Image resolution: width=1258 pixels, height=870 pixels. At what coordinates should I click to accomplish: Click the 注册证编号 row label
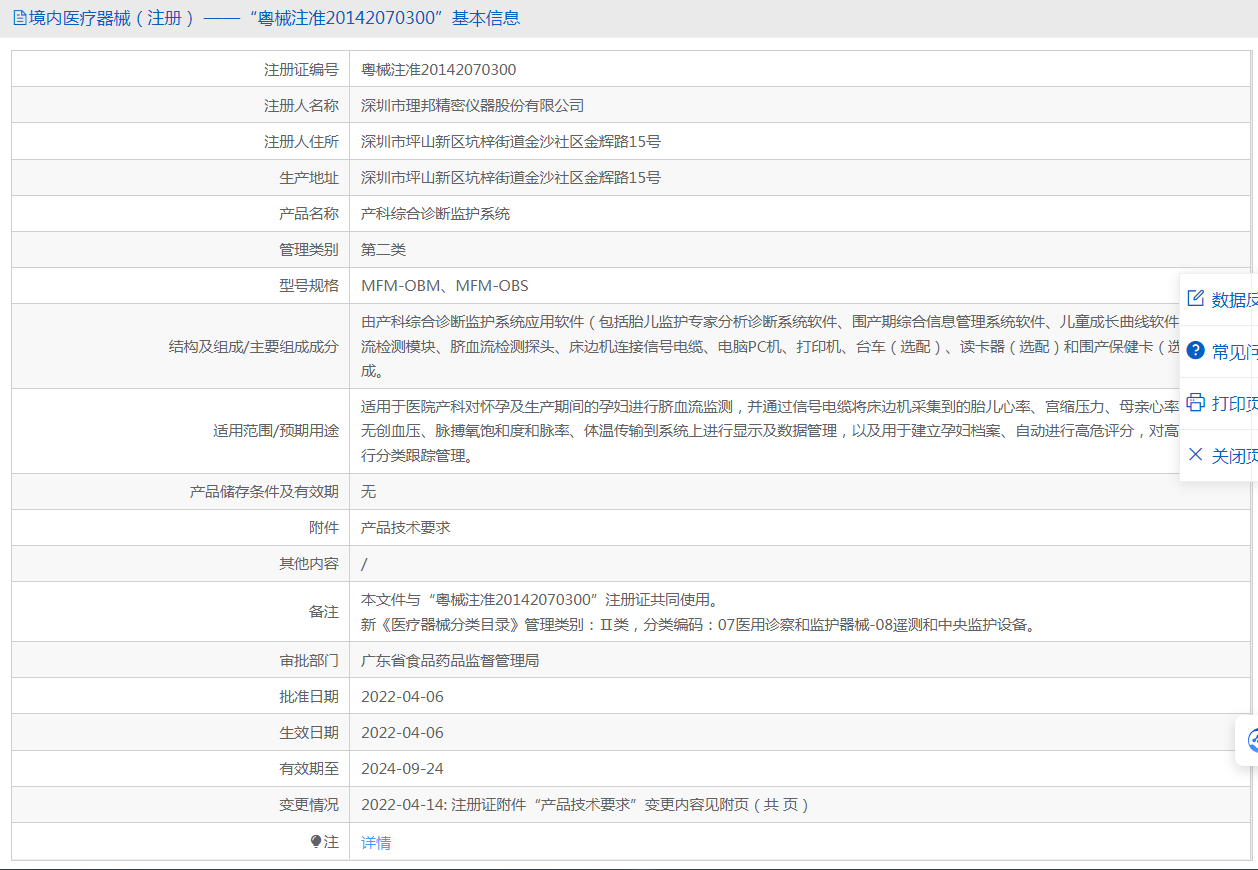click(301, 70)
